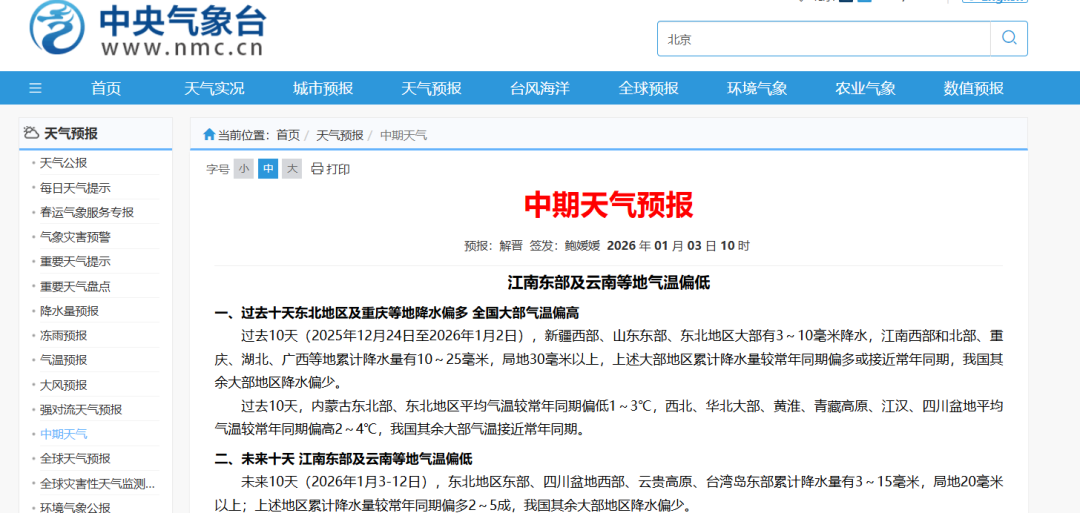The image size is (1080, 513).
Task: Go to 首页 in navigation bar
Action: pyautogui.click(x=106, y=88)
